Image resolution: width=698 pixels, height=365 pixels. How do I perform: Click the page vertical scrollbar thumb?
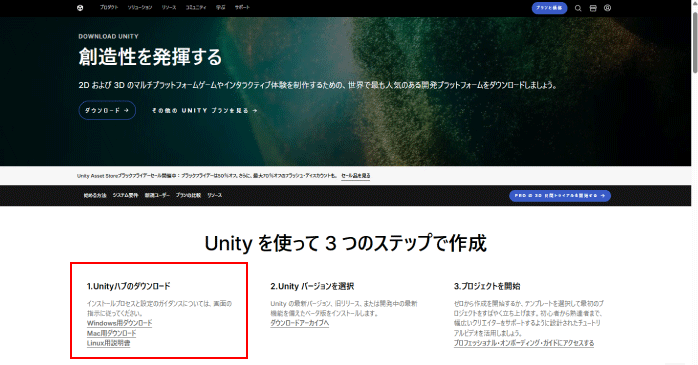pyautogui.click(x=695, y=42)
